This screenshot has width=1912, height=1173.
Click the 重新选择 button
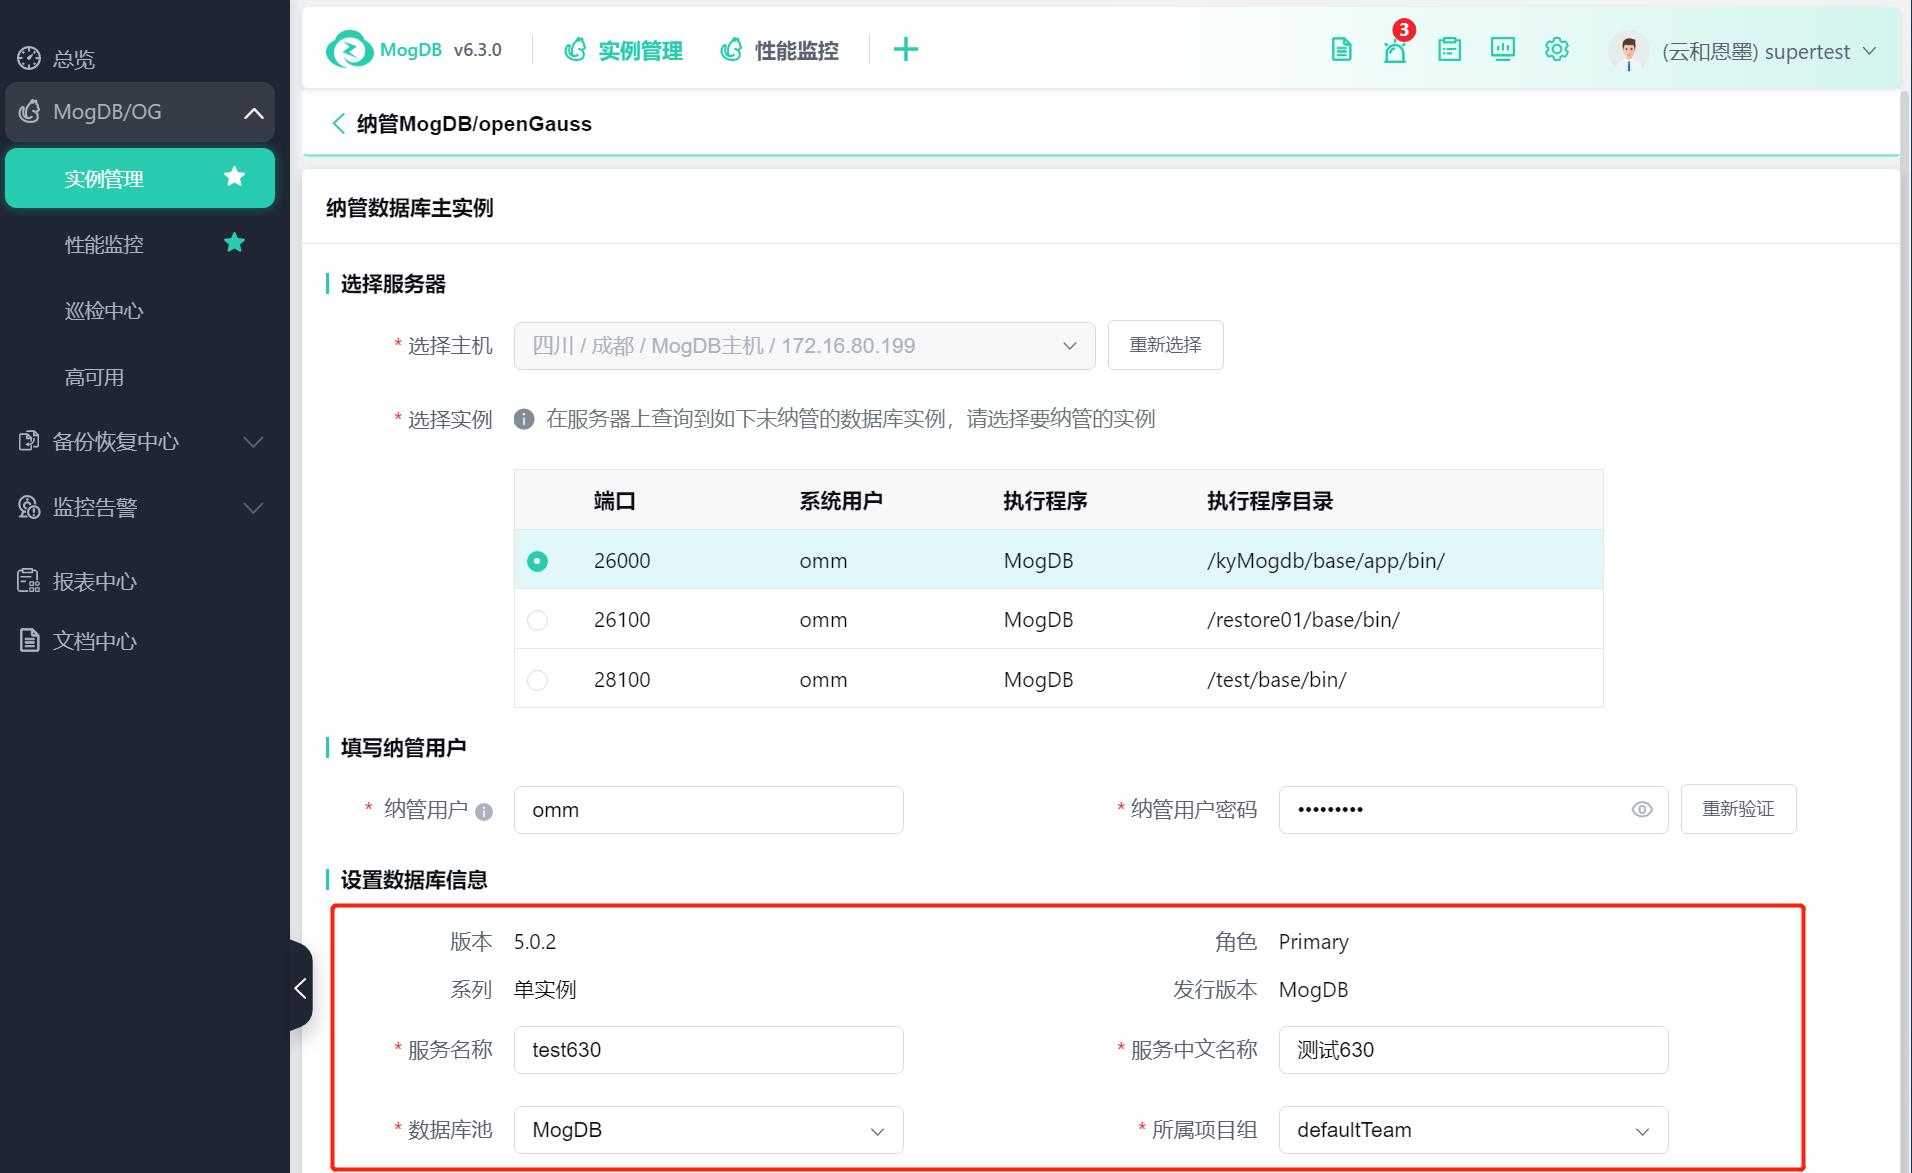point(1165,345)
